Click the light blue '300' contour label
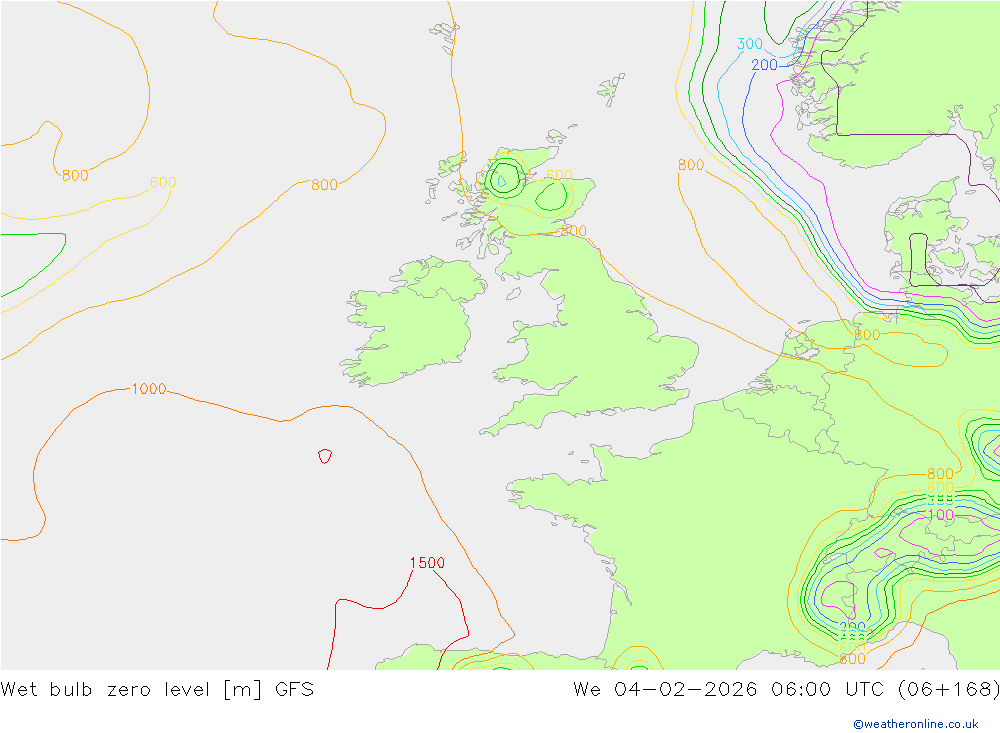 (749, 43)
